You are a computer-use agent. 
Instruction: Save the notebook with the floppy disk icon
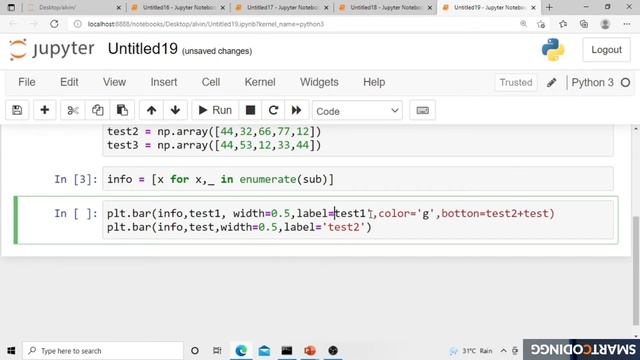pyautogui.click(x=17, y=110)
